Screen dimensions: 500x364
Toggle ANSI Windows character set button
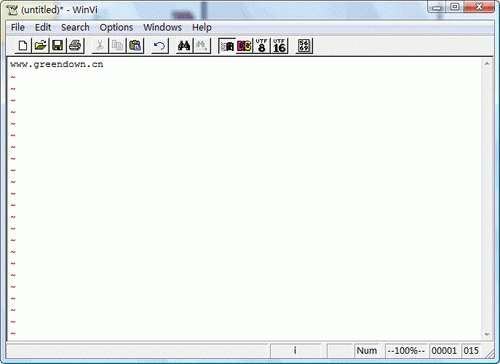click(x=227, y=46)
